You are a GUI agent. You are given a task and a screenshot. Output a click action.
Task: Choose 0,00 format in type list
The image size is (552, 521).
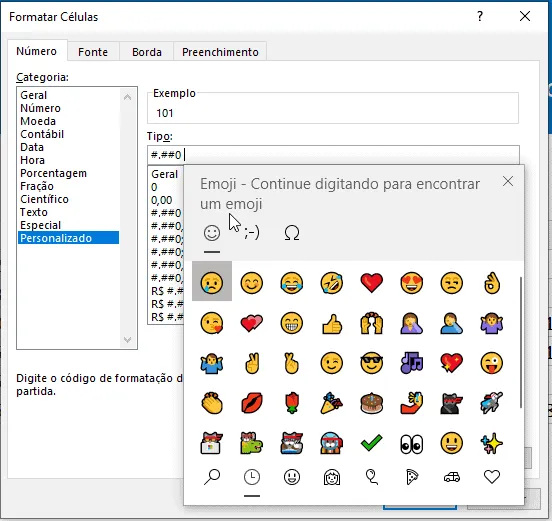162,200
